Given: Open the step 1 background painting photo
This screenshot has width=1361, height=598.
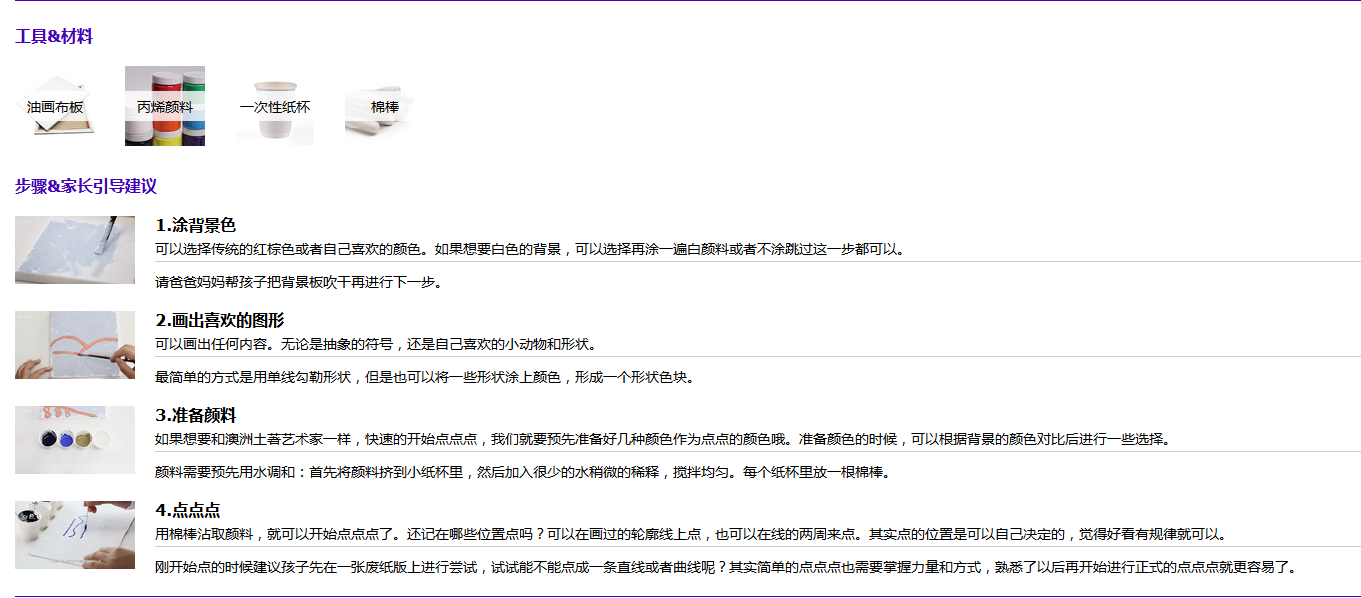Looking at the screenshot, I should click(x=75, y=250).
